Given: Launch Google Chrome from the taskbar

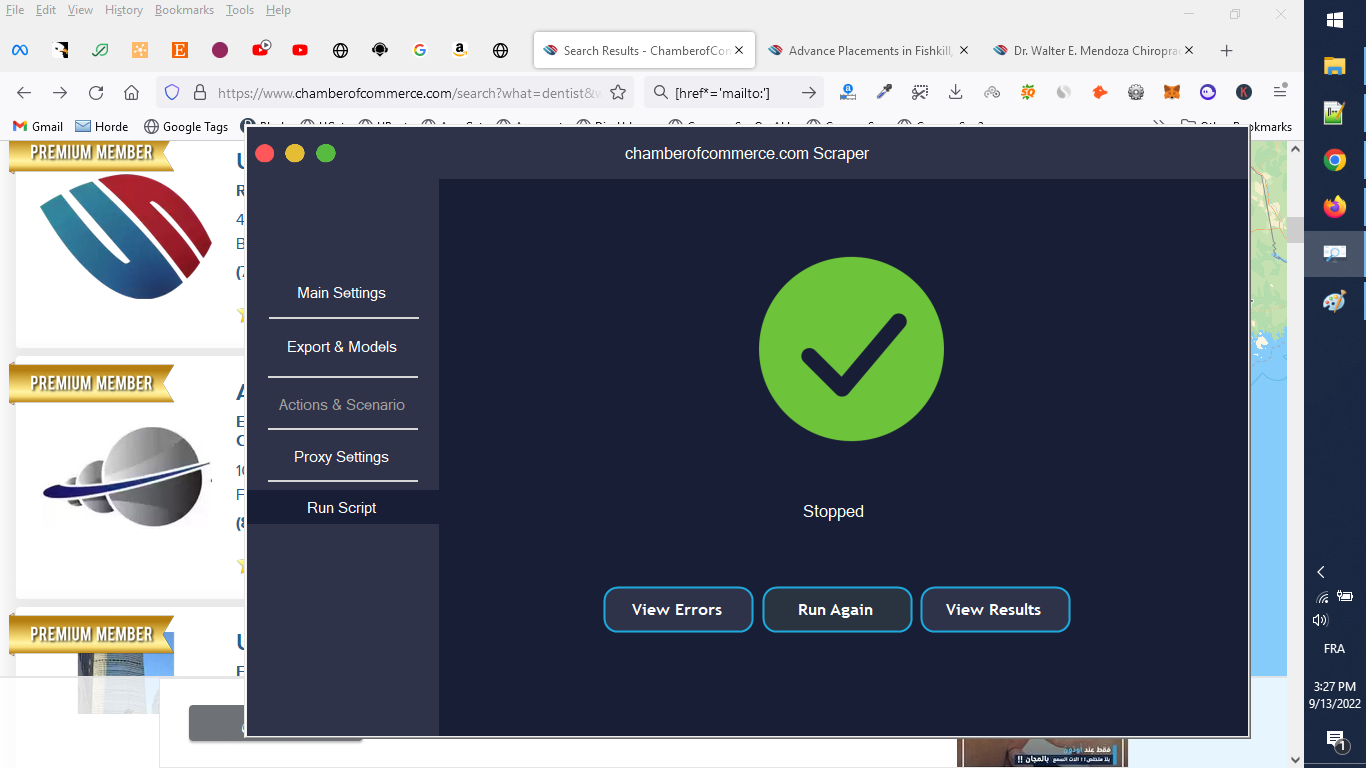Looking at the screenshot, I should click(1335, 160).
